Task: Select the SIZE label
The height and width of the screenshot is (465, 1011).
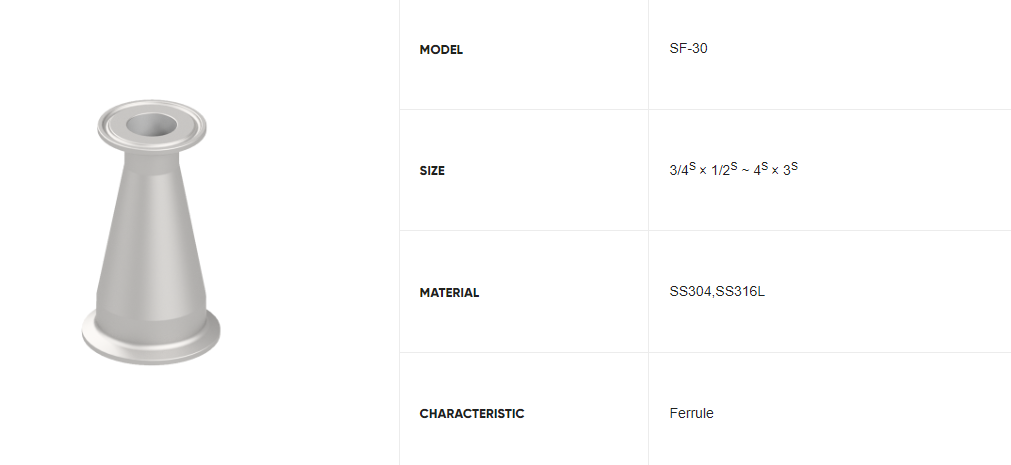Action: tap(432, 171)
